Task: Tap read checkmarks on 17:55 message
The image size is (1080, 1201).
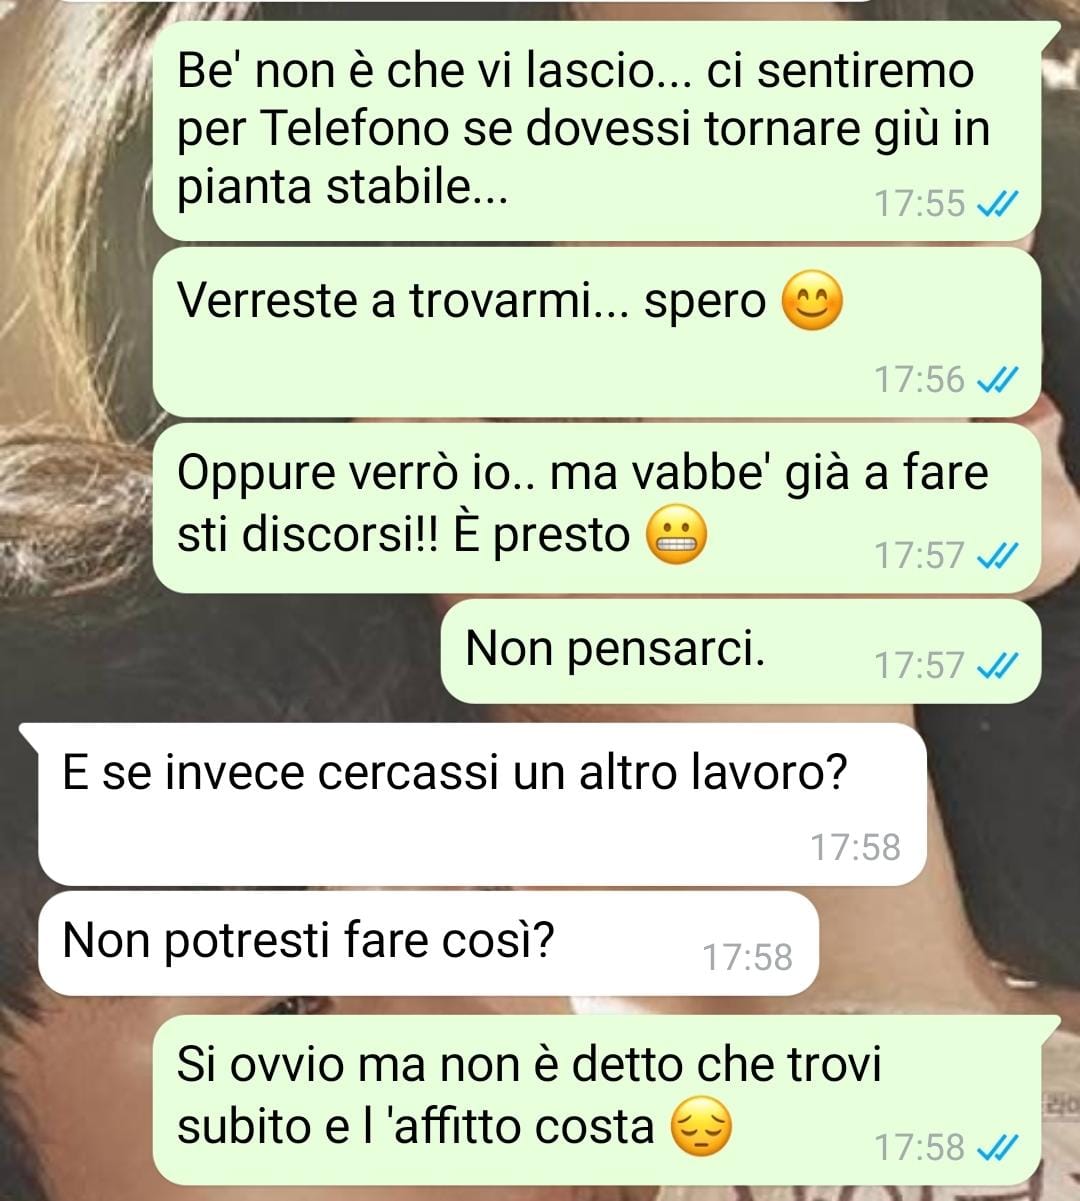Action: [997, 204]
